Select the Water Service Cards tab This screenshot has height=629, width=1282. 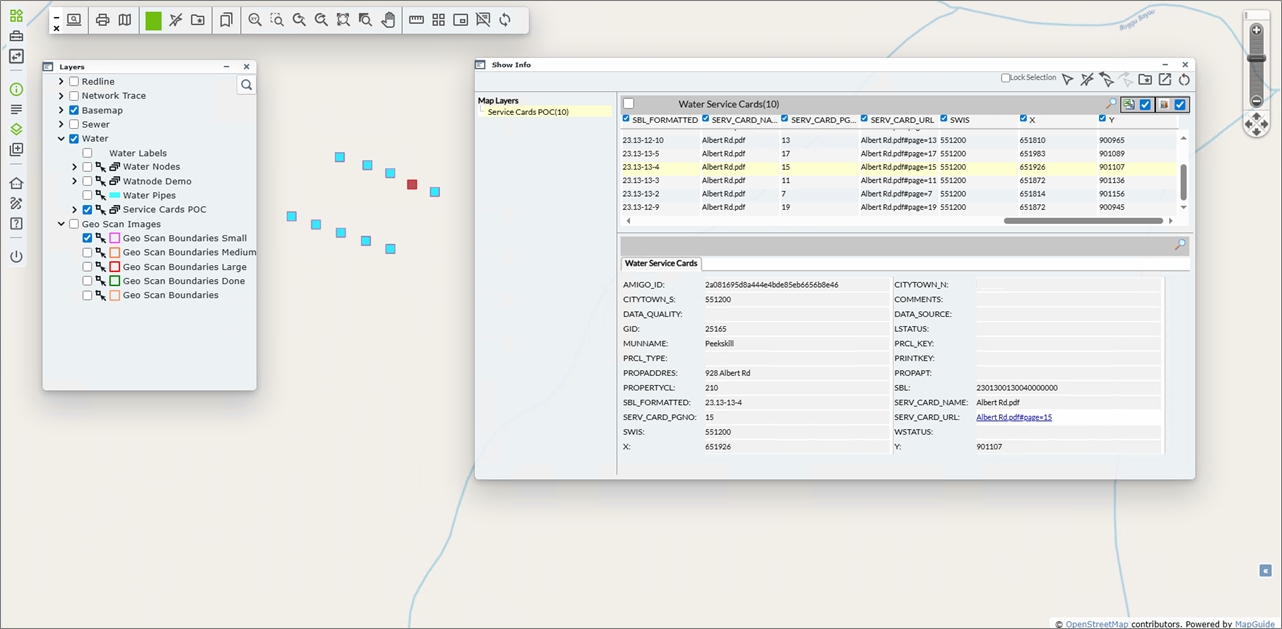(661, 264)
